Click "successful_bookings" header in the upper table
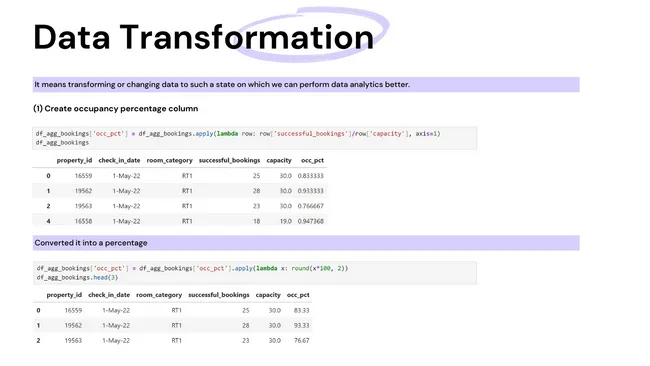650x366 pixels. (x=229, y=160)
